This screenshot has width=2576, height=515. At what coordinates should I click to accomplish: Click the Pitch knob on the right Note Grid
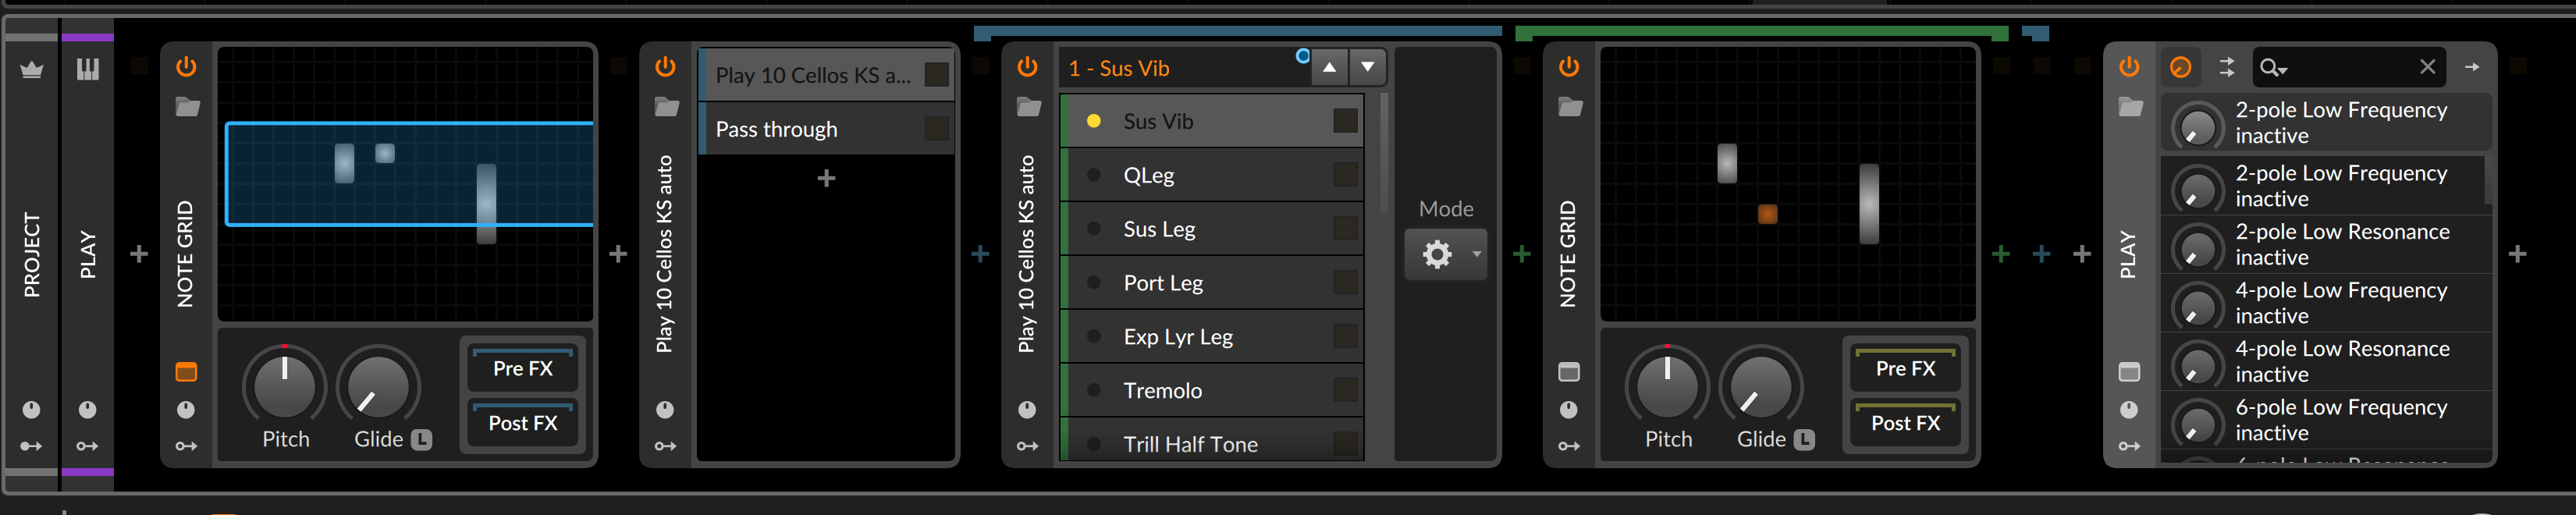tap(1667, 386)
